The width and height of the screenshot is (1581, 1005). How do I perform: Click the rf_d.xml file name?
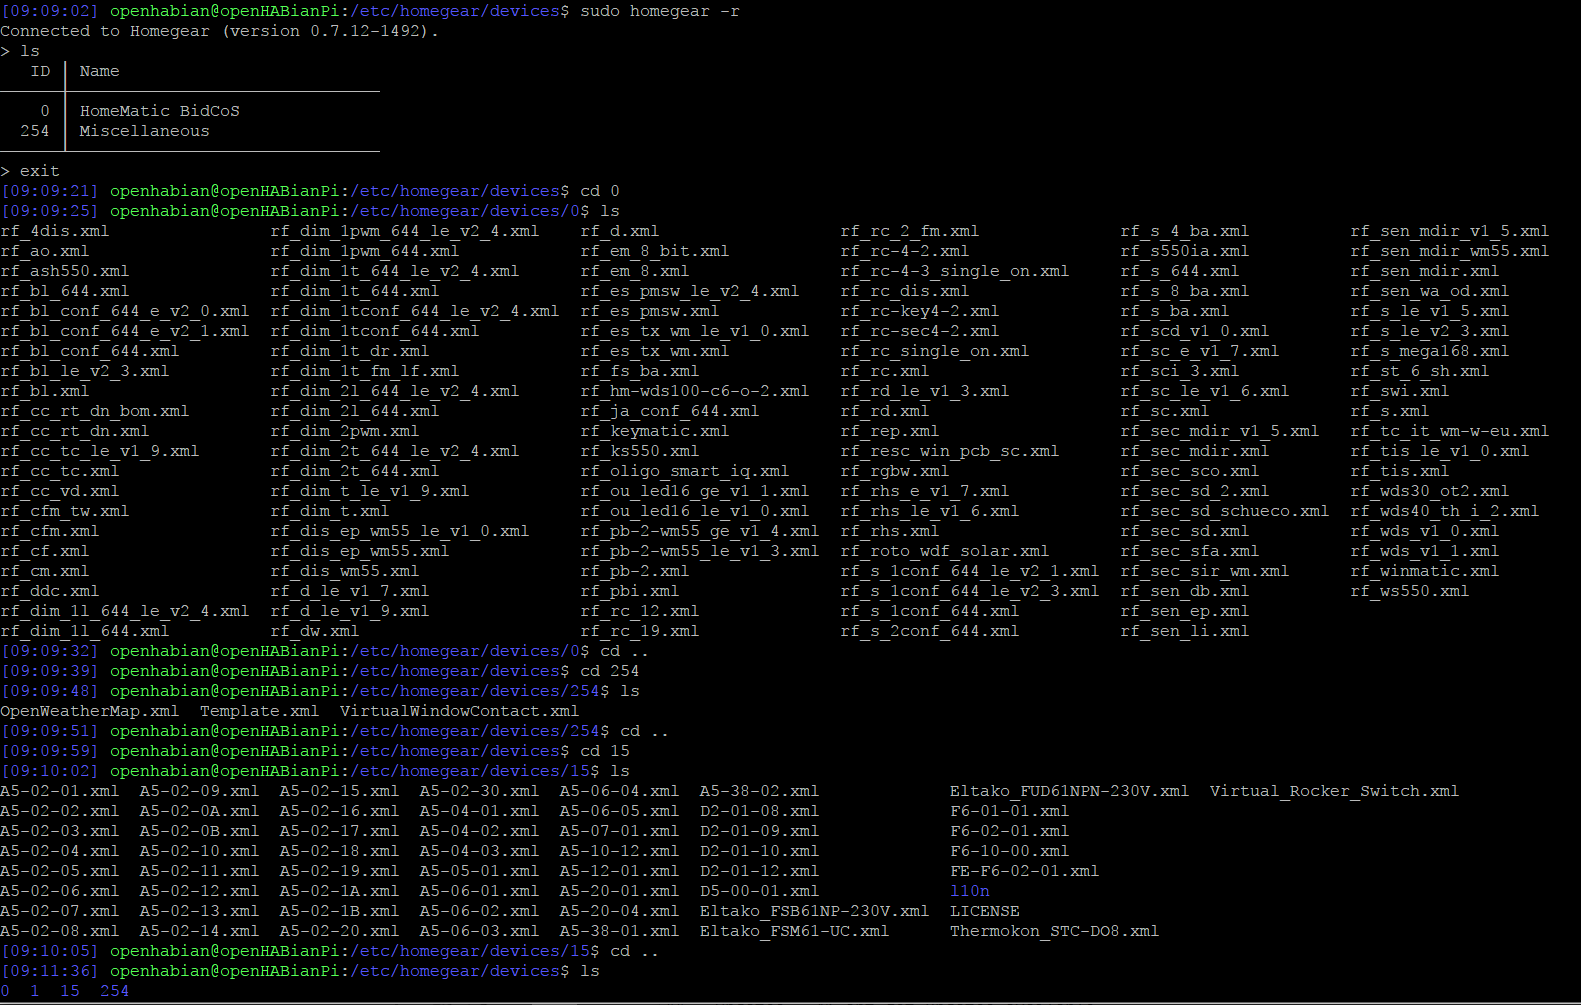pos(620,231)
